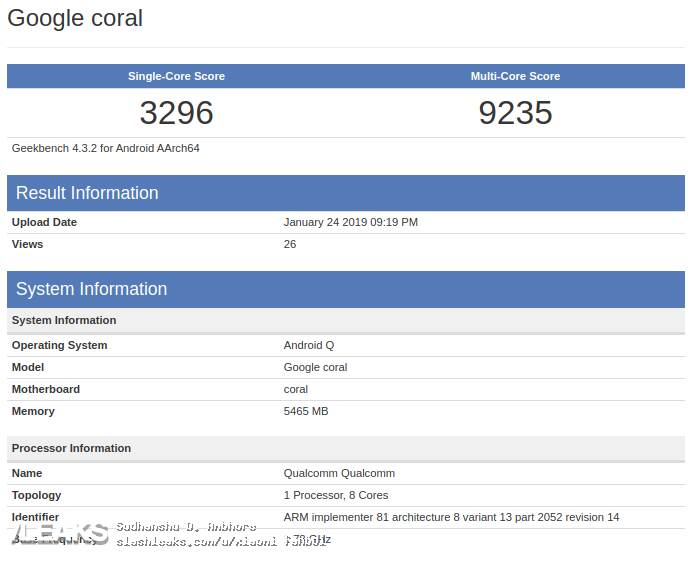Viewport: 693px width, 564px height.
Task: Select the Single-Core Score header
Action: click(176, 76)
